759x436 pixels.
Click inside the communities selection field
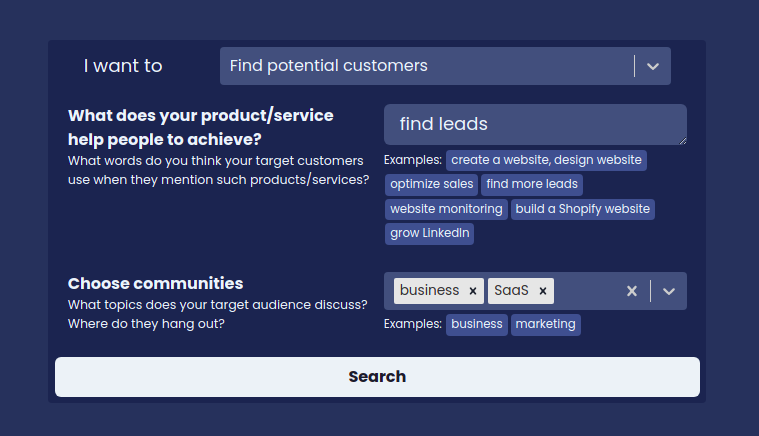(586, 291)
